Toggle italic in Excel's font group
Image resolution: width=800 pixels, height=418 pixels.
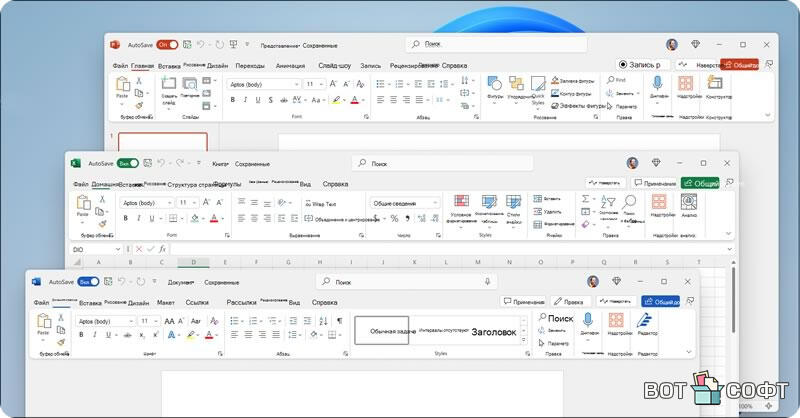point(138,218)
